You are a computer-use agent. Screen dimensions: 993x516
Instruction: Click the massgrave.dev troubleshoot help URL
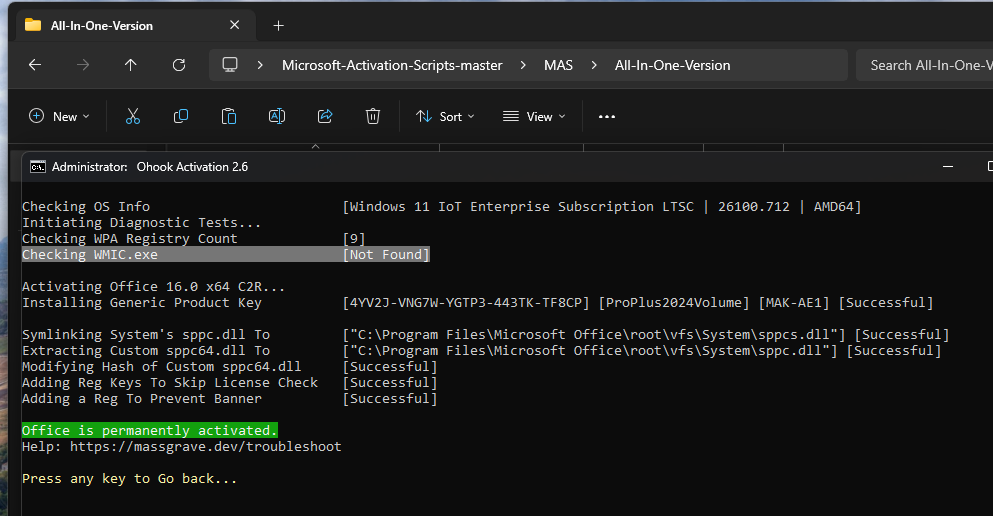(206, 446)
